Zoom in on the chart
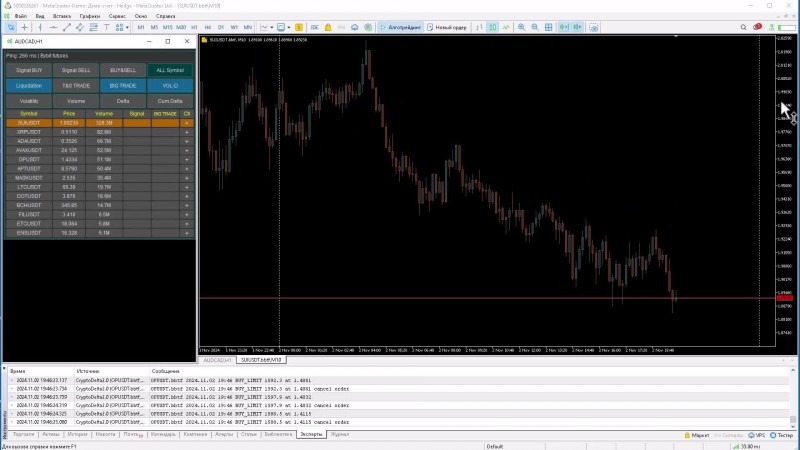This screenshot has width=800, height=450. pyautogui.click(x=521, y=28)
